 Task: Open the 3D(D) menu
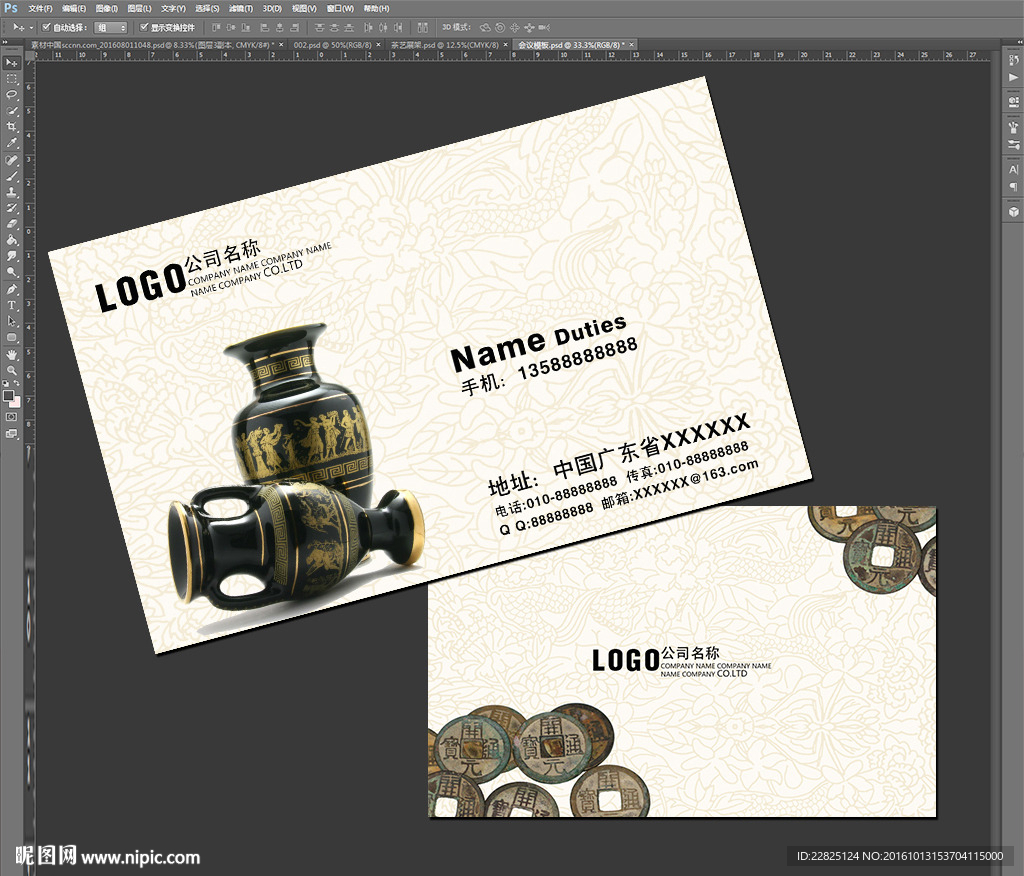pyautogui.click(x=272, y=8)
